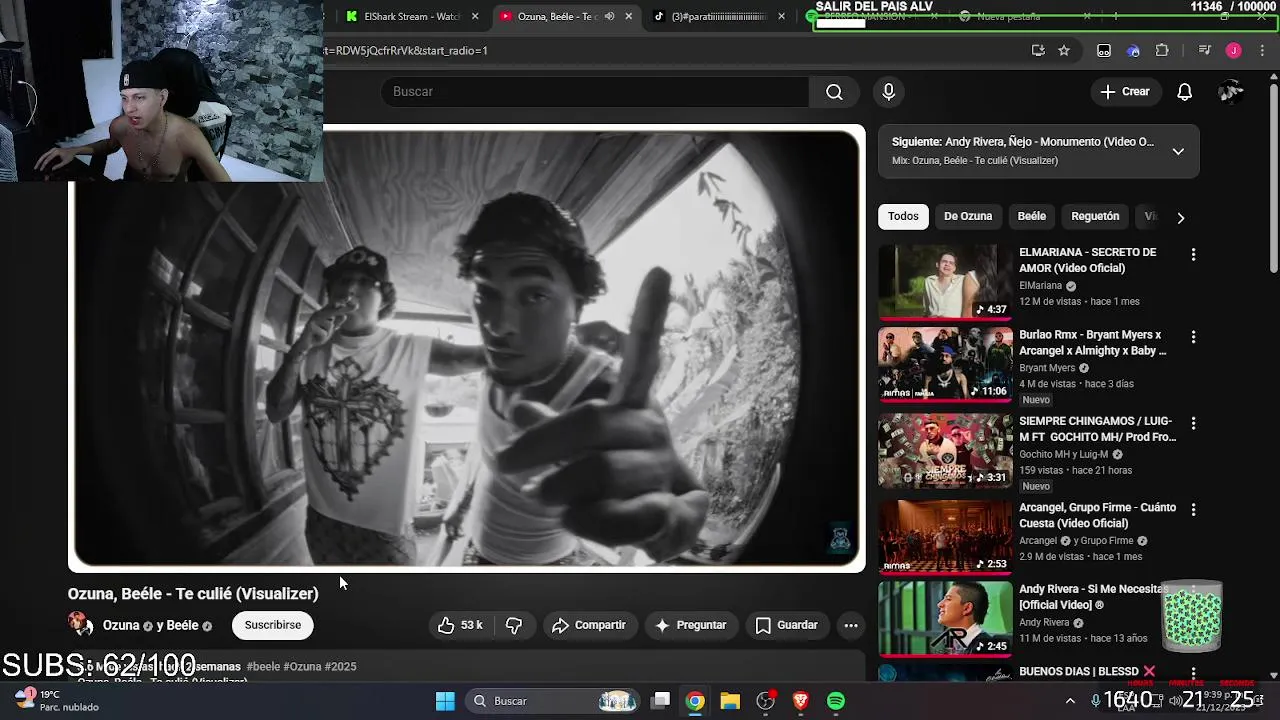Open Windows Start menu
Image resolution: width=1280 pixels, height=720 pixels.
(x=446, y=701)
